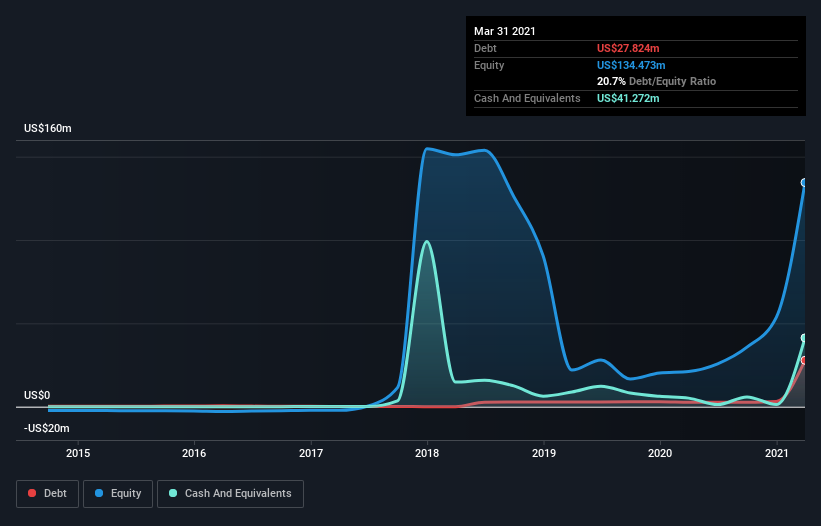Click the Equity label in tooltip
This screenshot has height=526, width=821.
coord(489,65)
